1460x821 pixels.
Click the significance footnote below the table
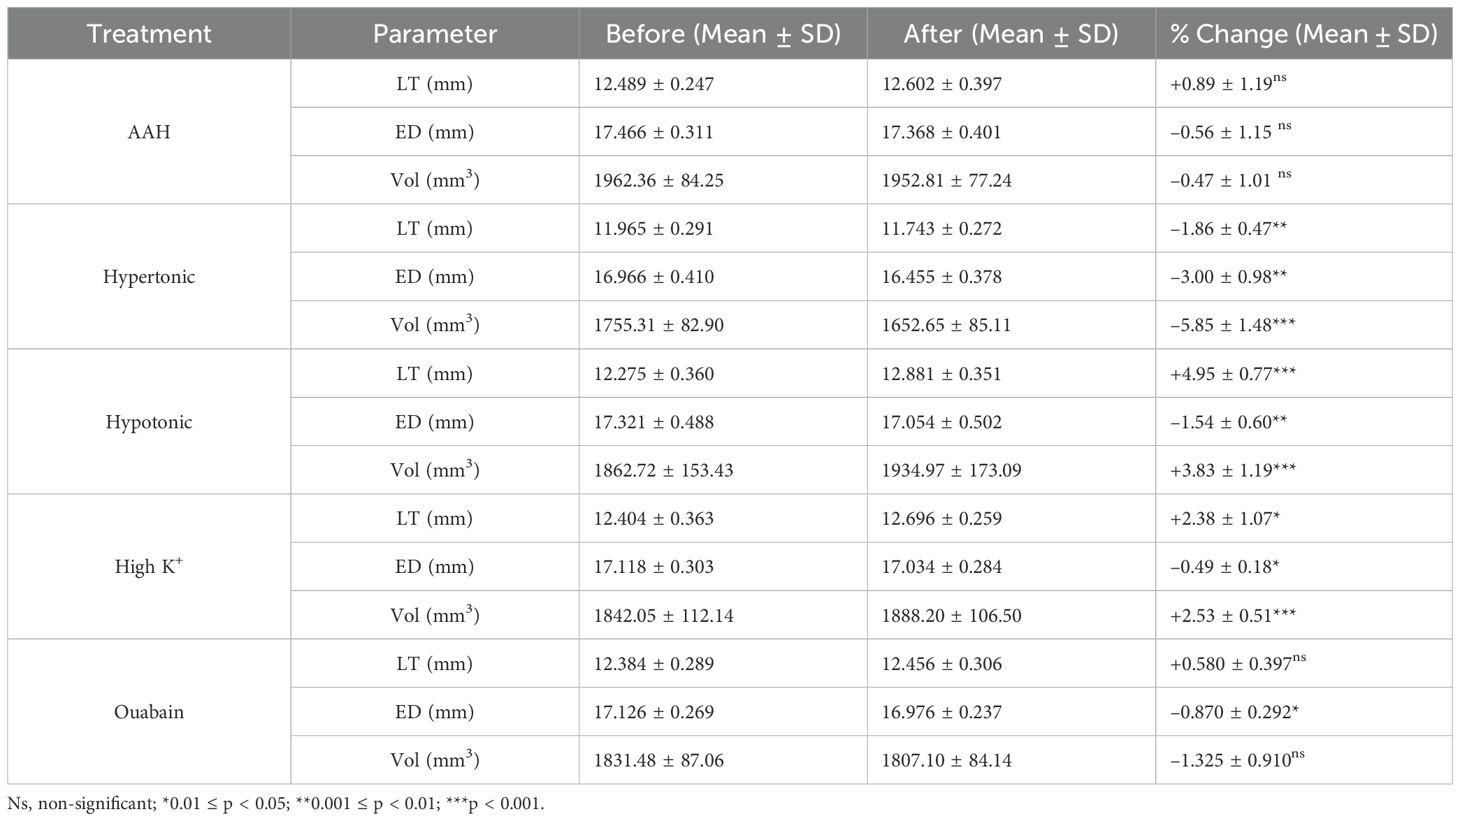(x=276, y=804)
